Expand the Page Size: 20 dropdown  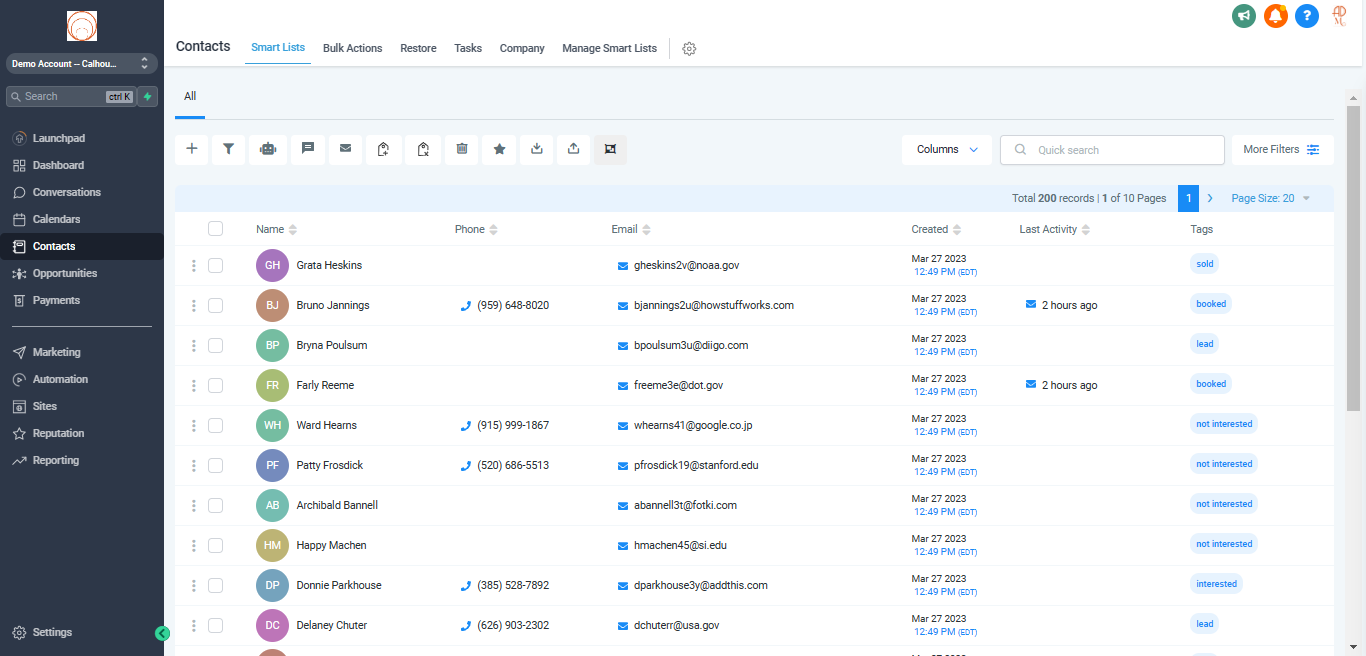[x=1270, y=198]
